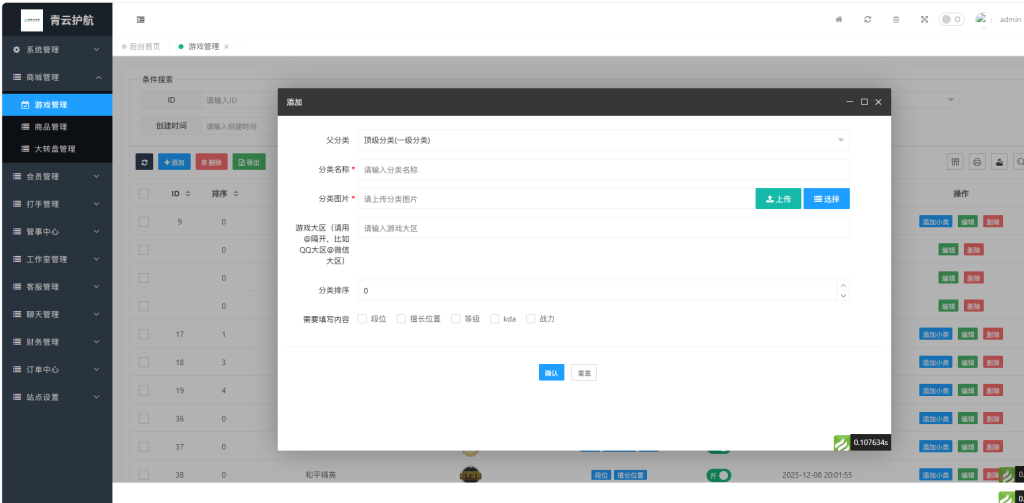
Task: Click the home icon in top header
Action: 839,20
